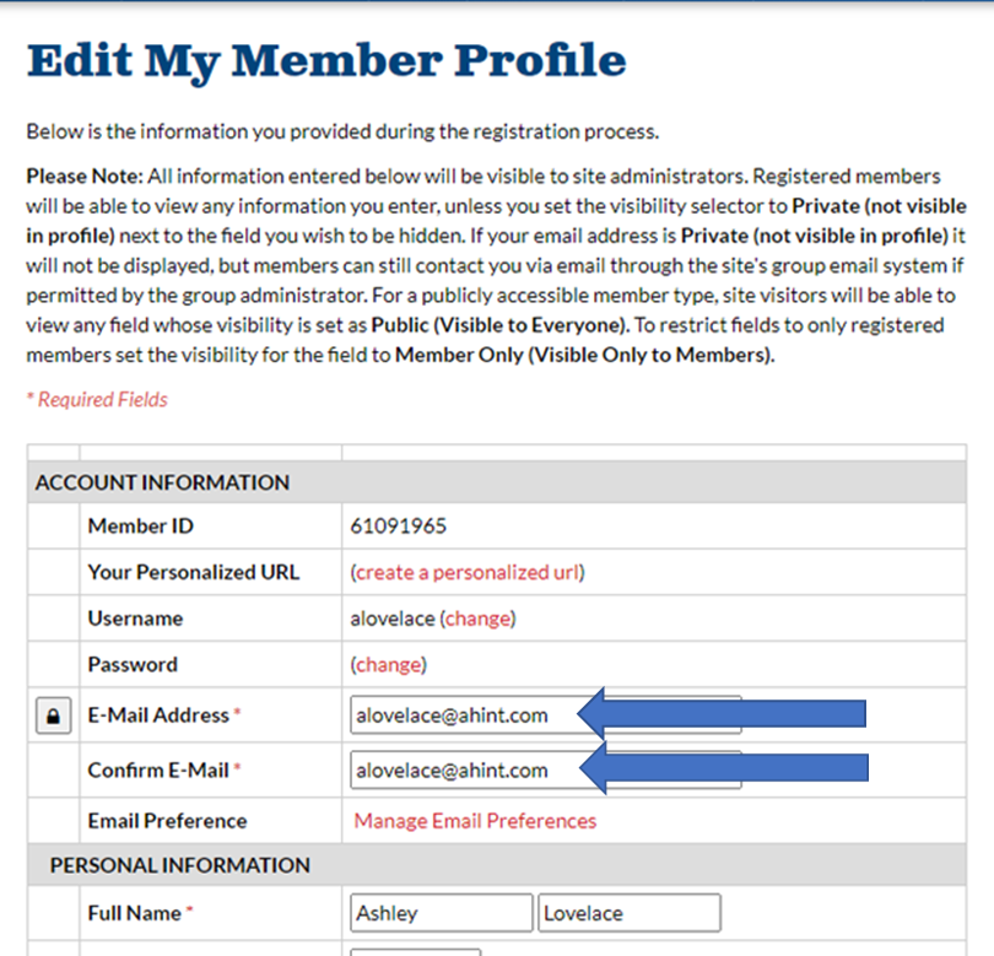Select the first name field containing Ashley
This screenshot has height=956, width=994.
click(441, 913)
